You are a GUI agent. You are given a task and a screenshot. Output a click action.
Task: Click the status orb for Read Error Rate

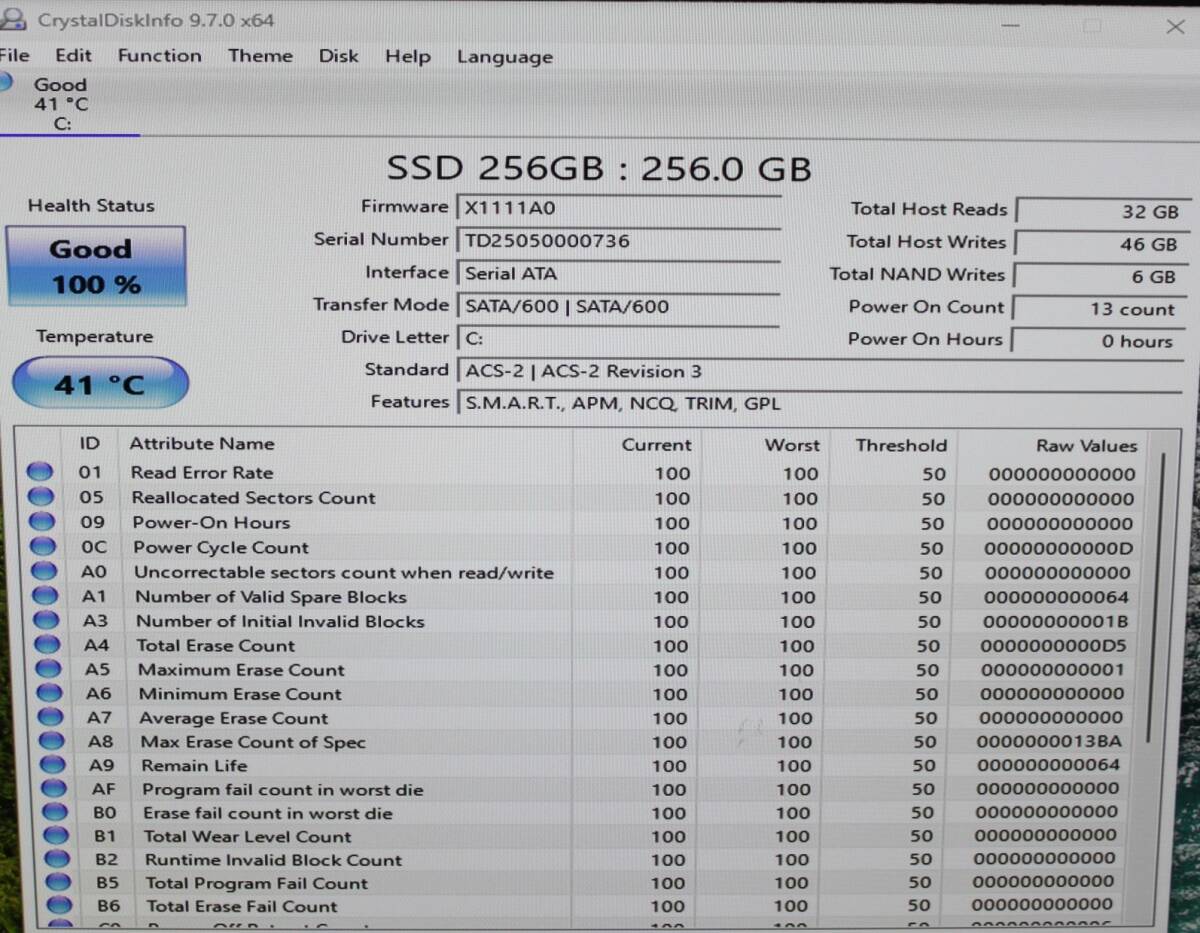coord(40,471)
